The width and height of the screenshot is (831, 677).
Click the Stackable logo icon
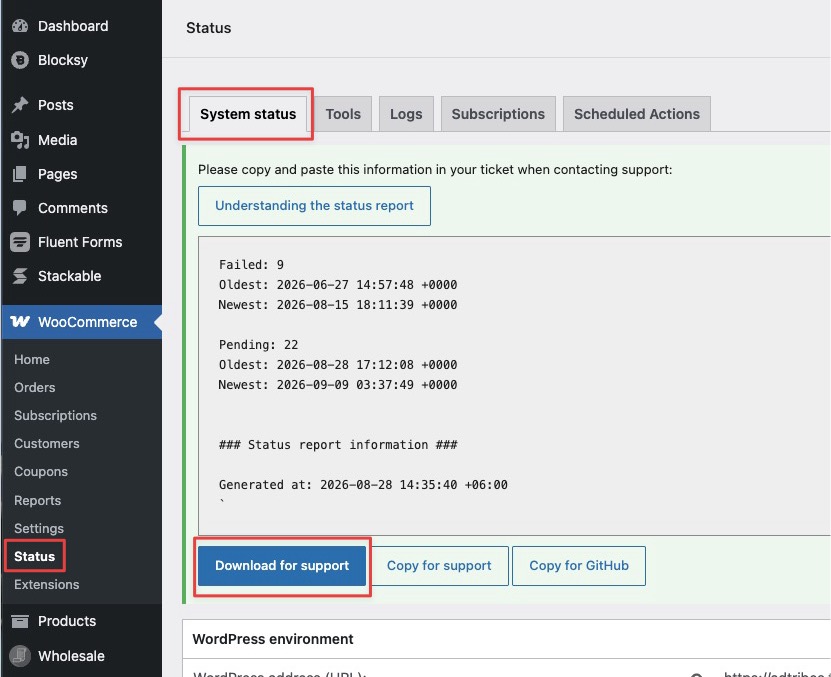click(20, 276)
